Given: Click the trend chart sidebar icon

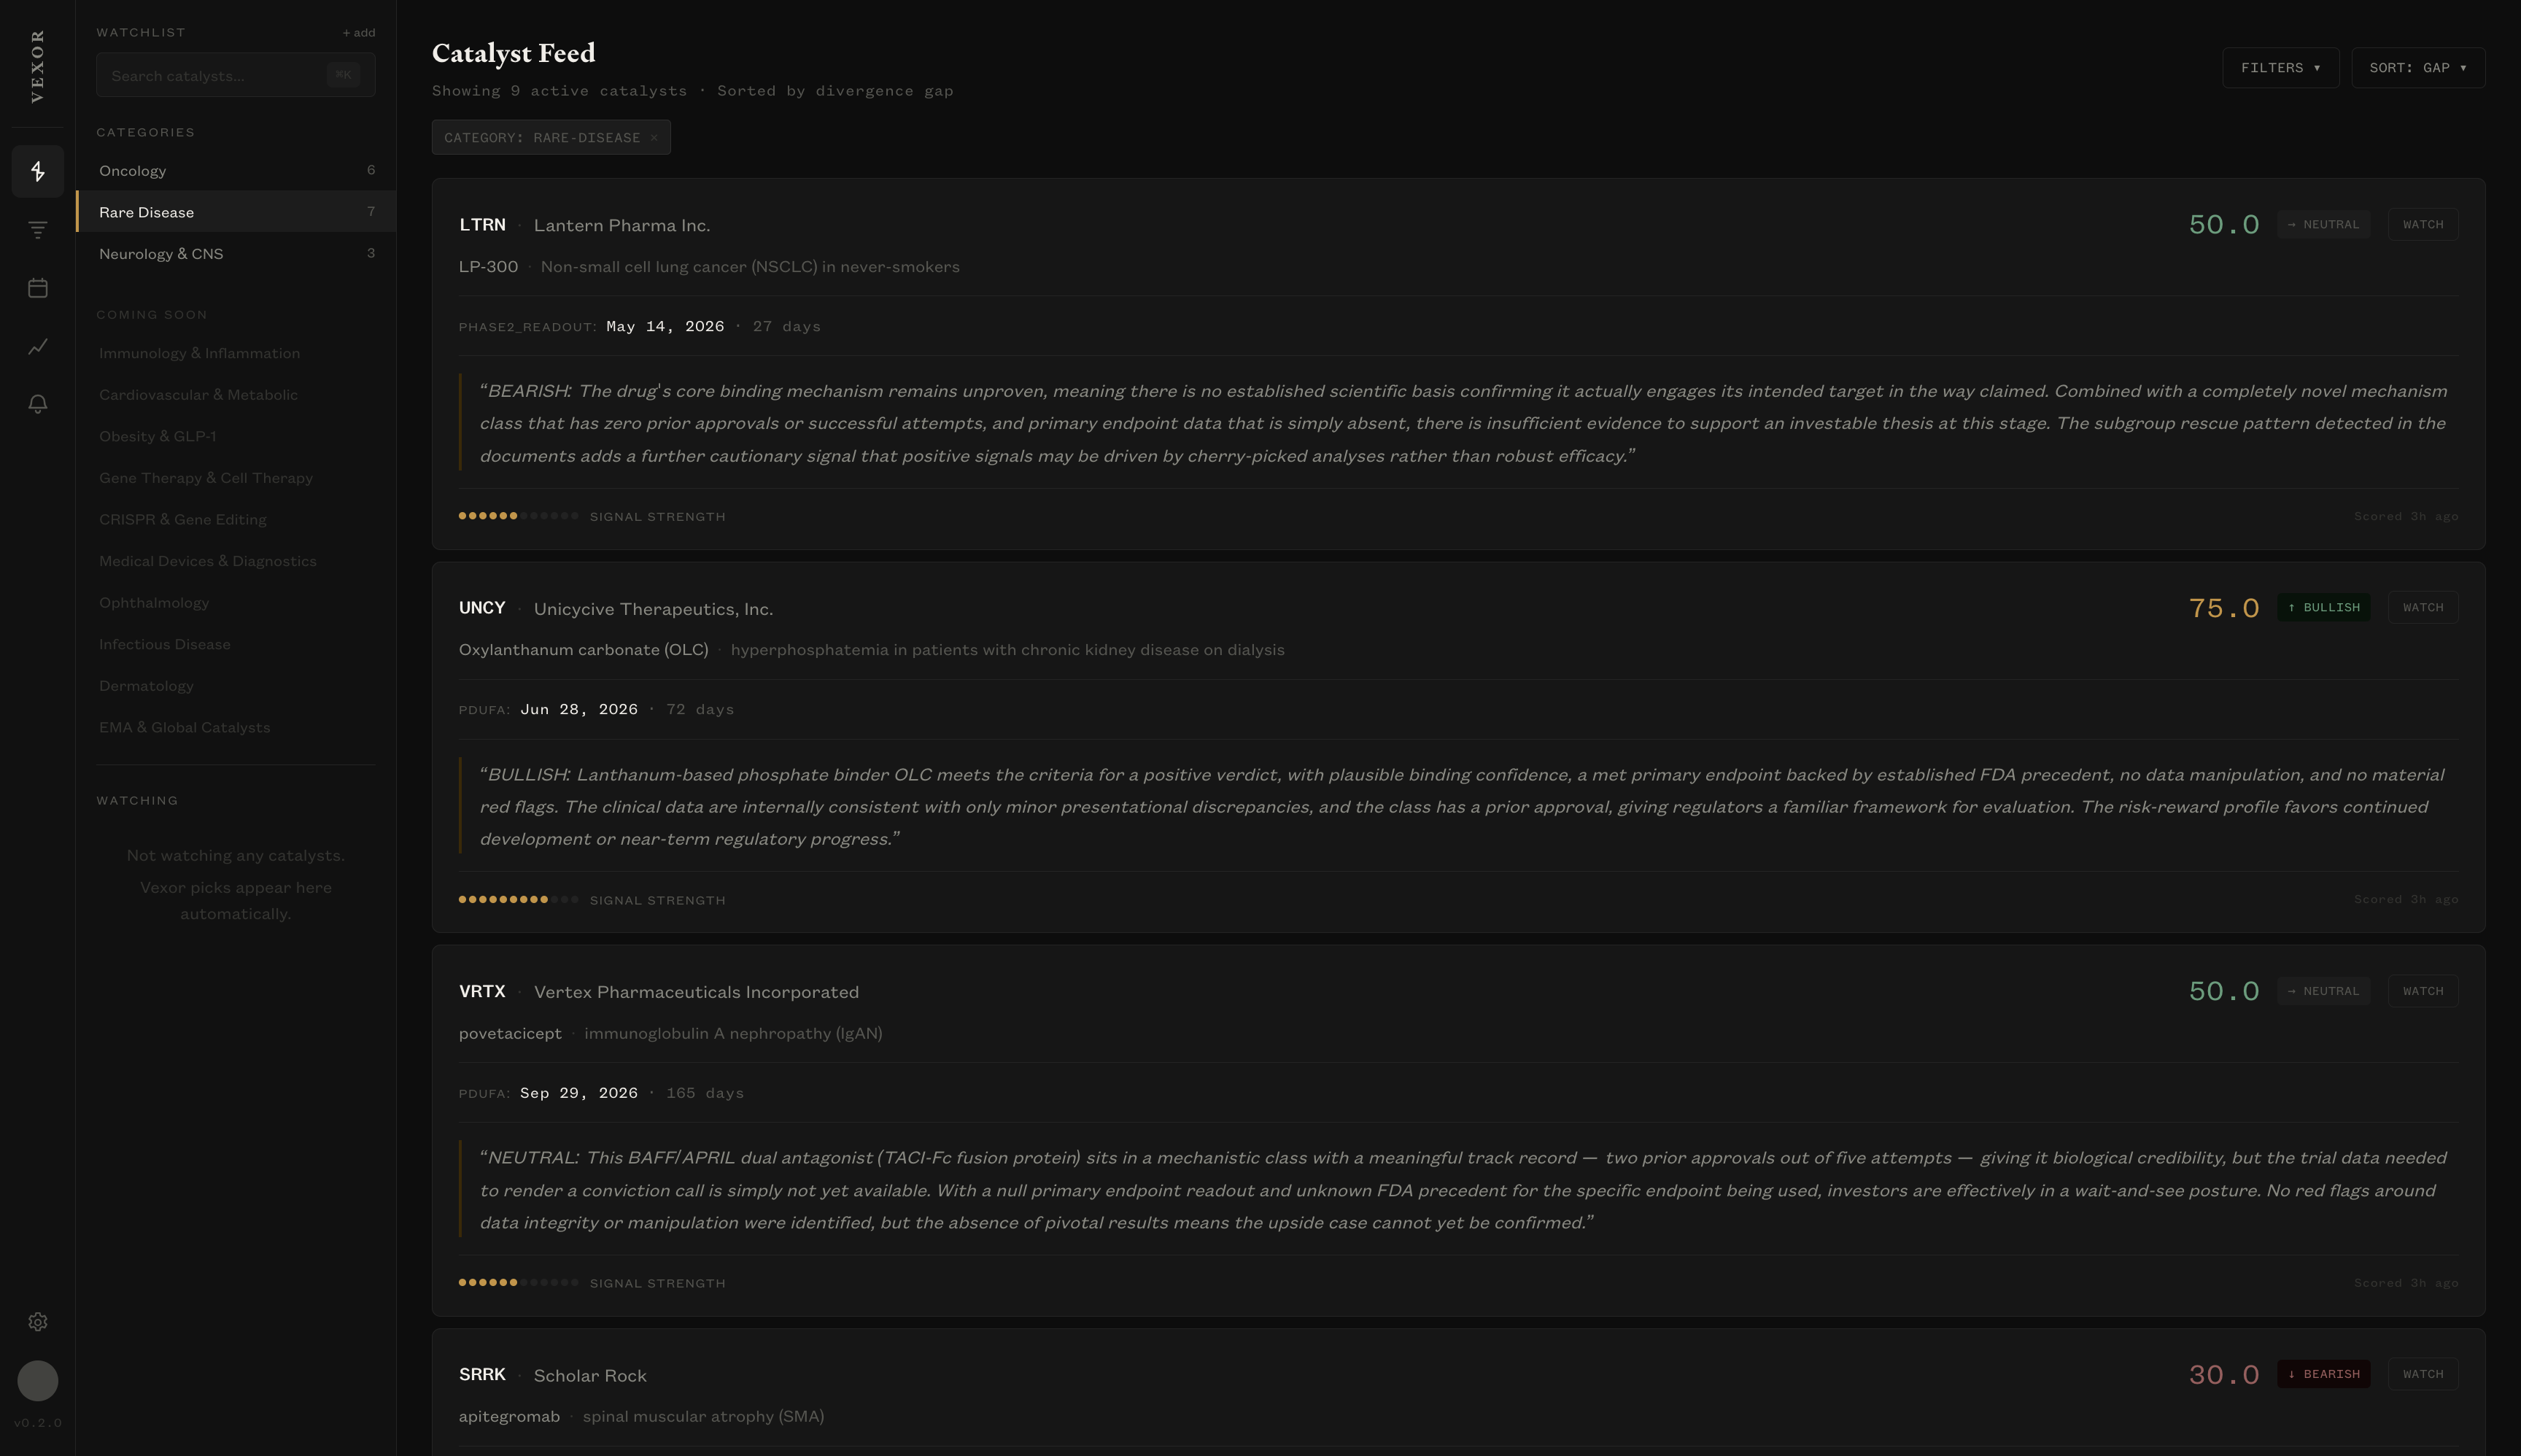Looking at the screenshot, I should click(38, 347).
